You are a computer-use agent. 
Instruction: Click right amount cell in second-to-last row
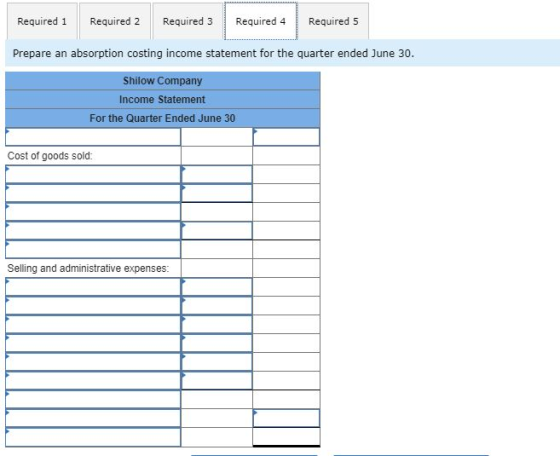286,418
